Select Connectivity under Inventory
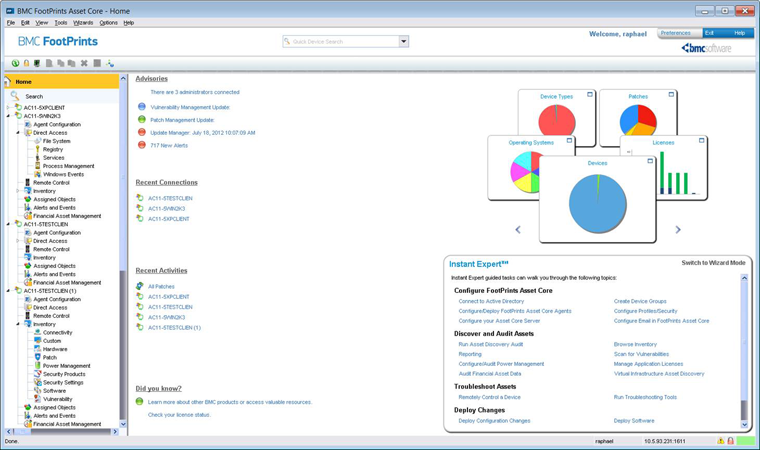Image resolution: width=760 pixels, height=450 pixels. click(57, 333)
